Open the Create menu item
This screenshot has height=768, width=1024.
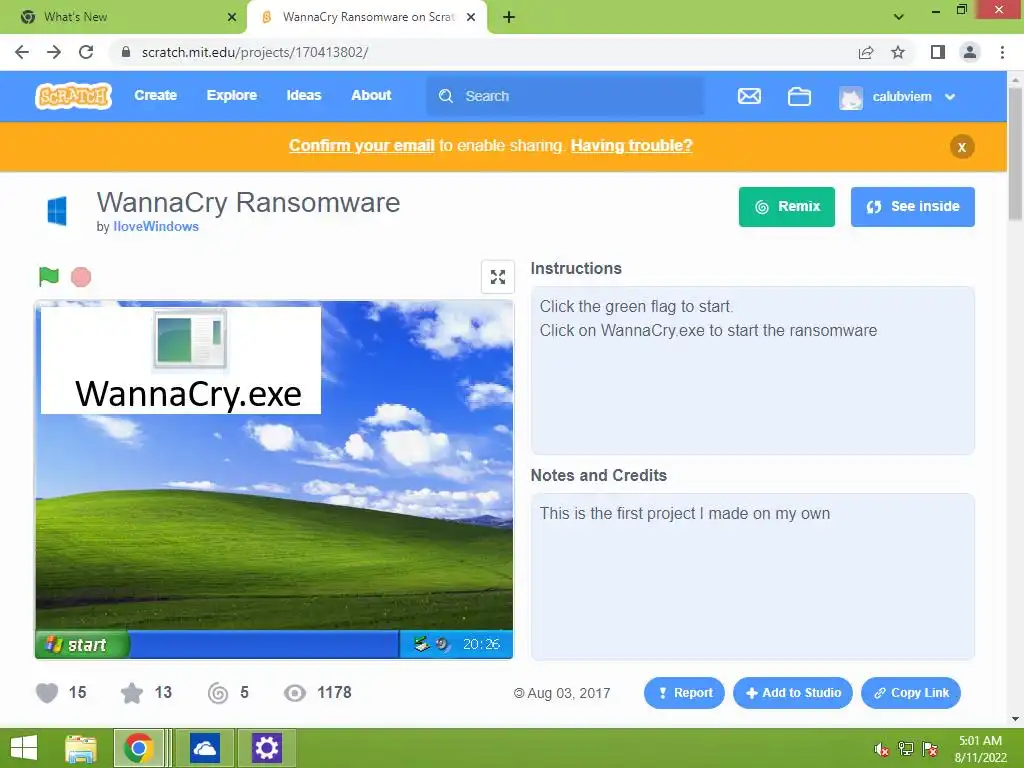[155, 95]
